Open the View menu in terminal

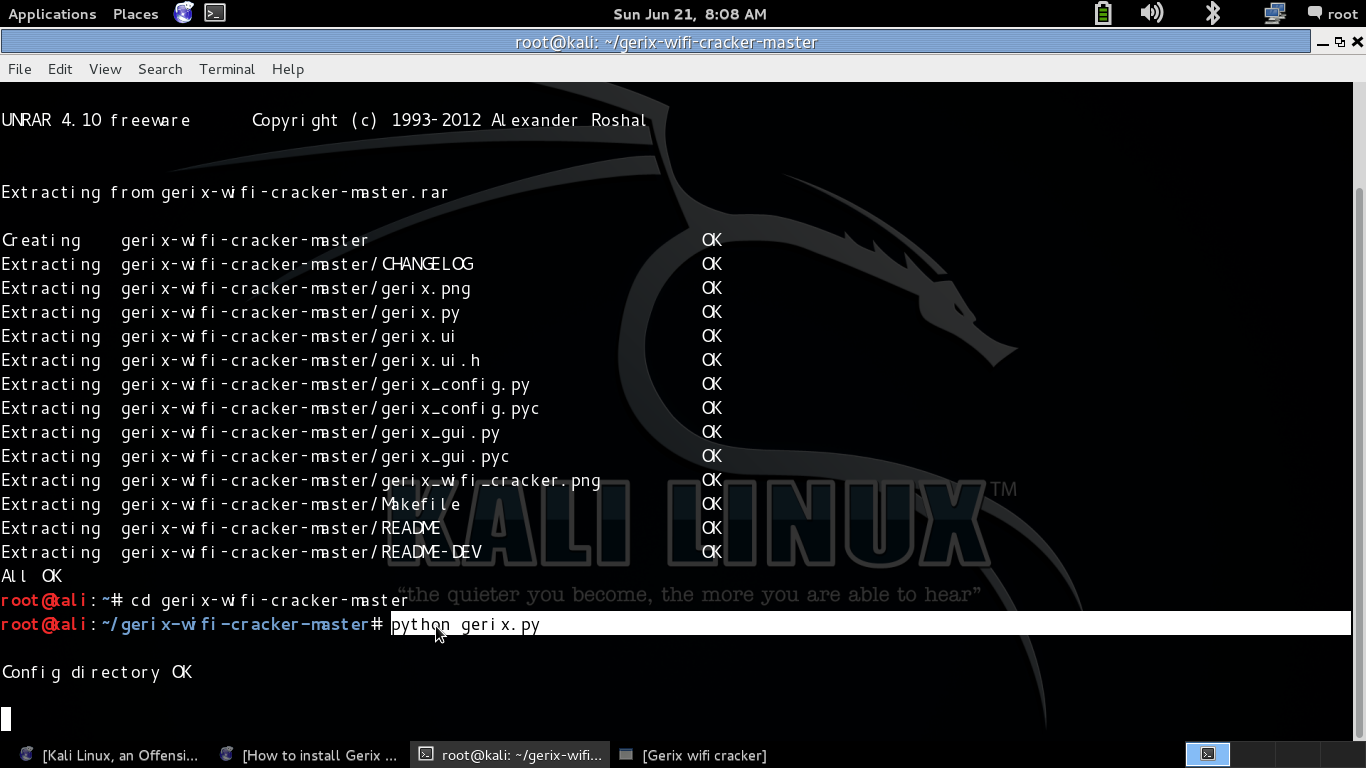[x=105, y=69]
